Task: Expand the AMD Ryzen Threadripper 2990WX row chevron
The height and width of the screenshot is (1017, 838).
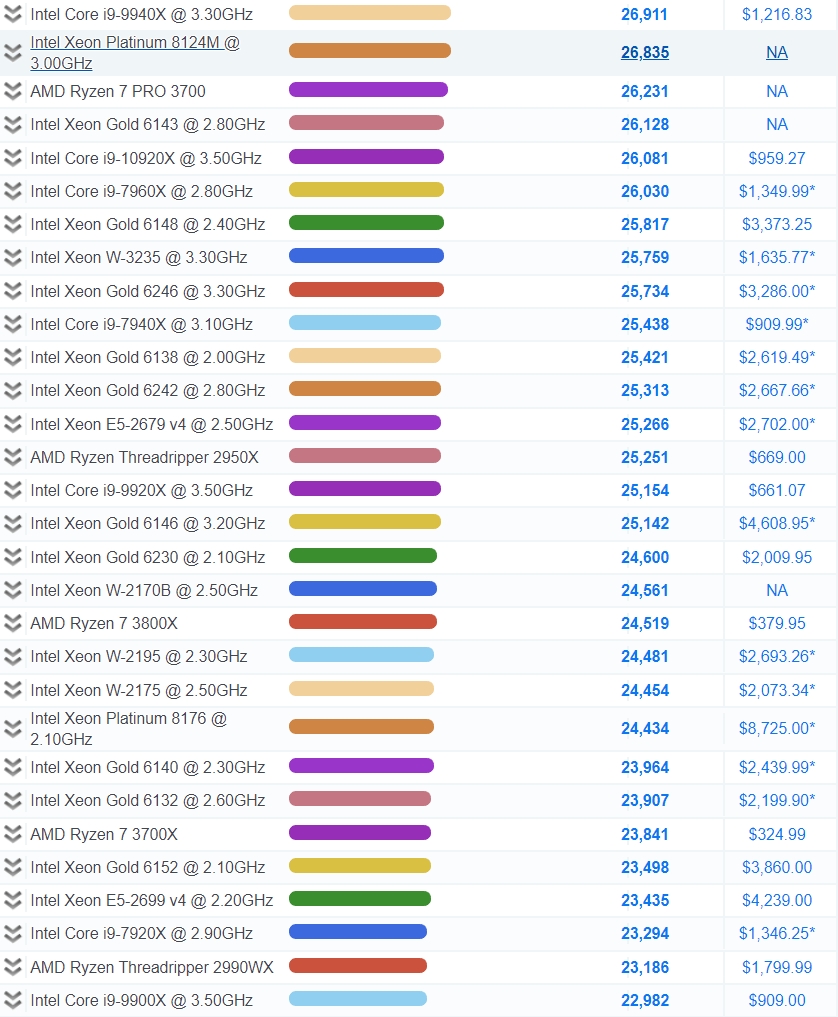Action: tap(13, 967)
